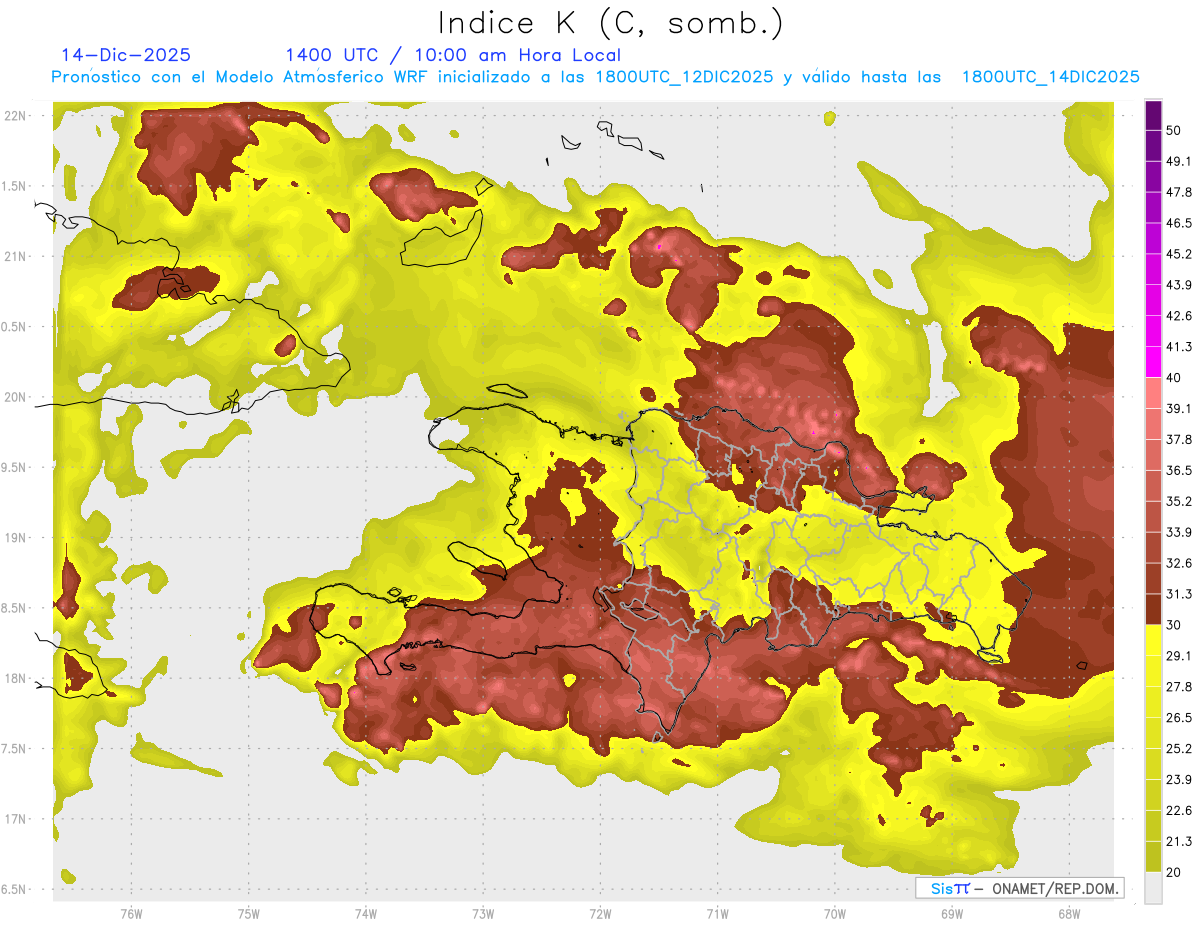Click the magenta colorbar segment between 40 and 41.3

pos(1153,362)
